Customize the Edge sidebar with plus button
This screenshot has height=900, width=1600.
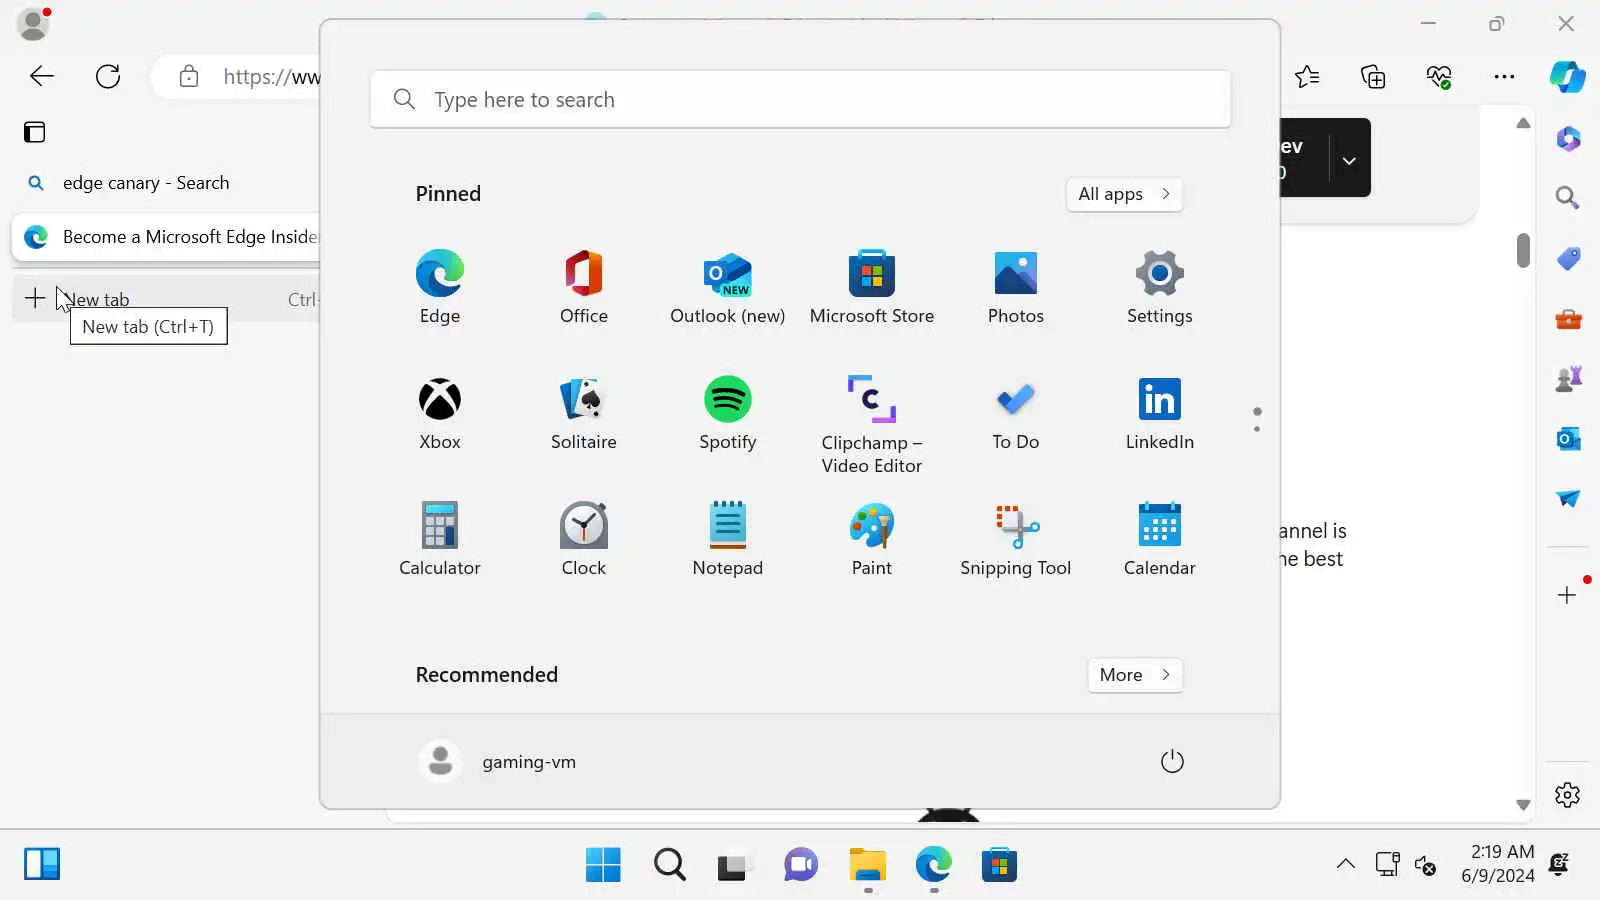(1567, 595)
